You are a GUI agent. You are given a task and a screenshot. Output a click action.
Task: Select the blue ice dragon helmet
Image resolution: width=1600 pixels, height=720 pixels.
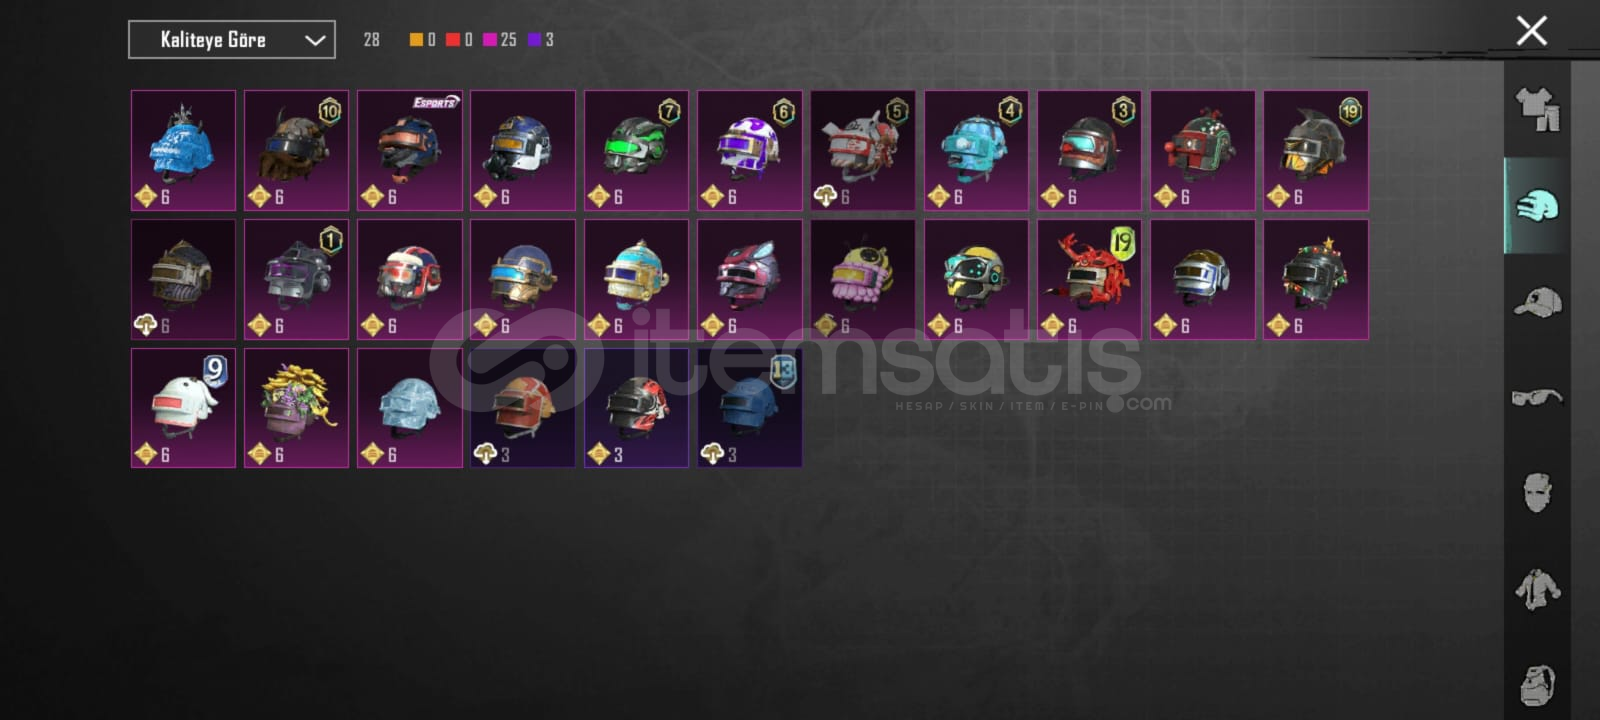pos(183,150)
